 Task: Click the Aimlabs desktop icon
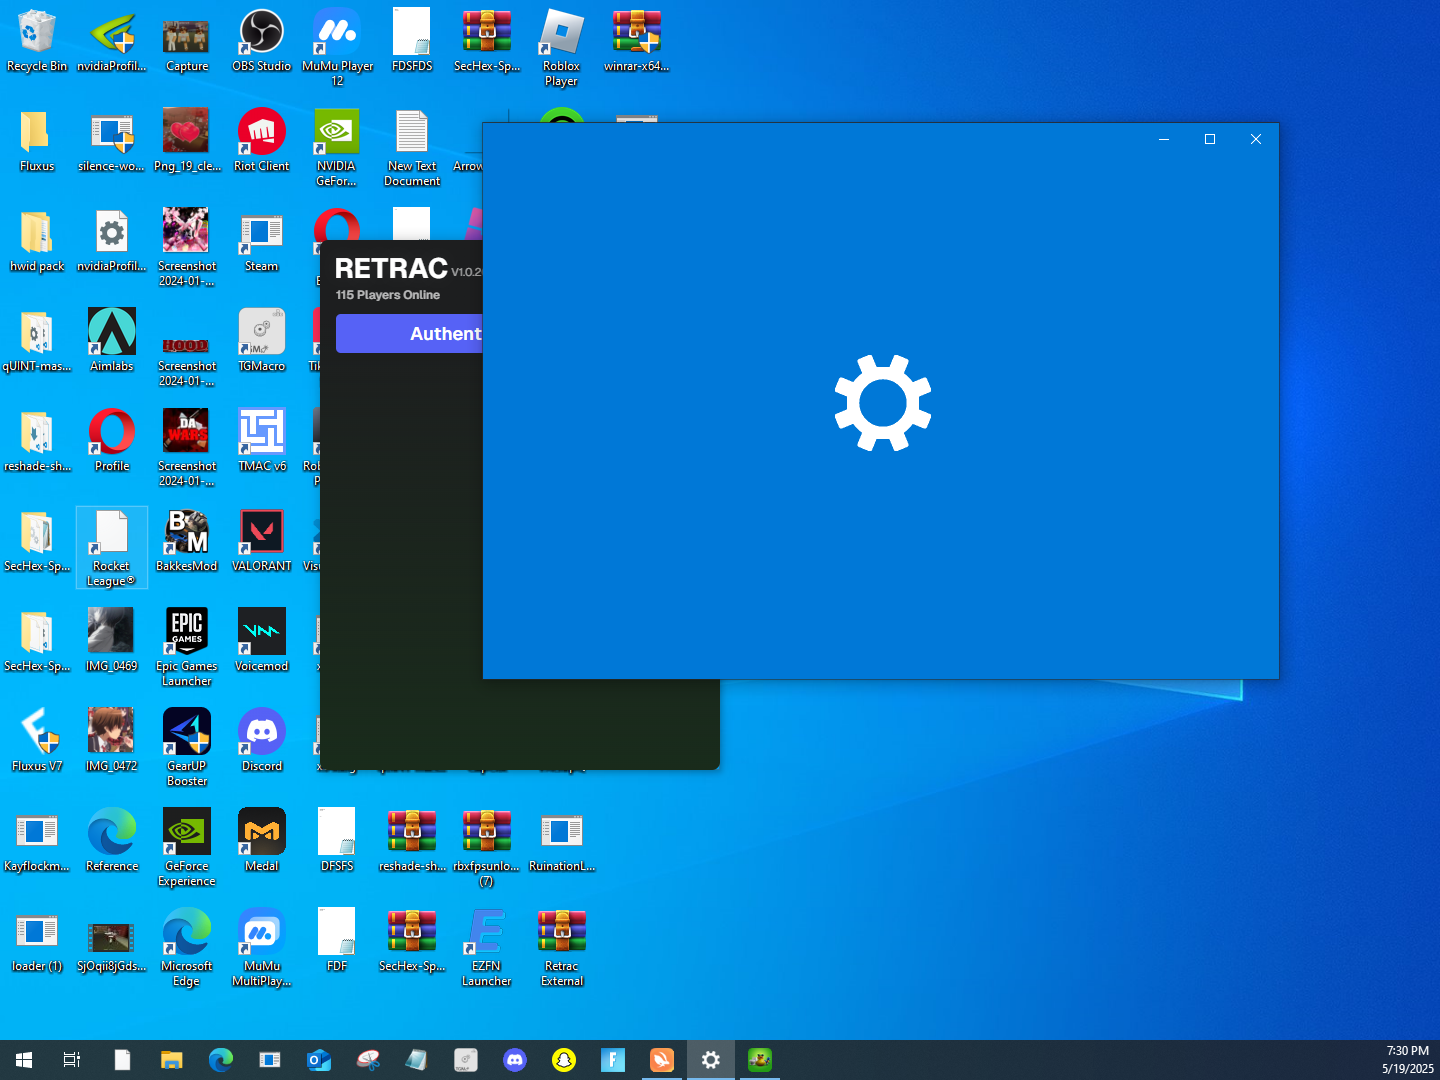[112, 341]
